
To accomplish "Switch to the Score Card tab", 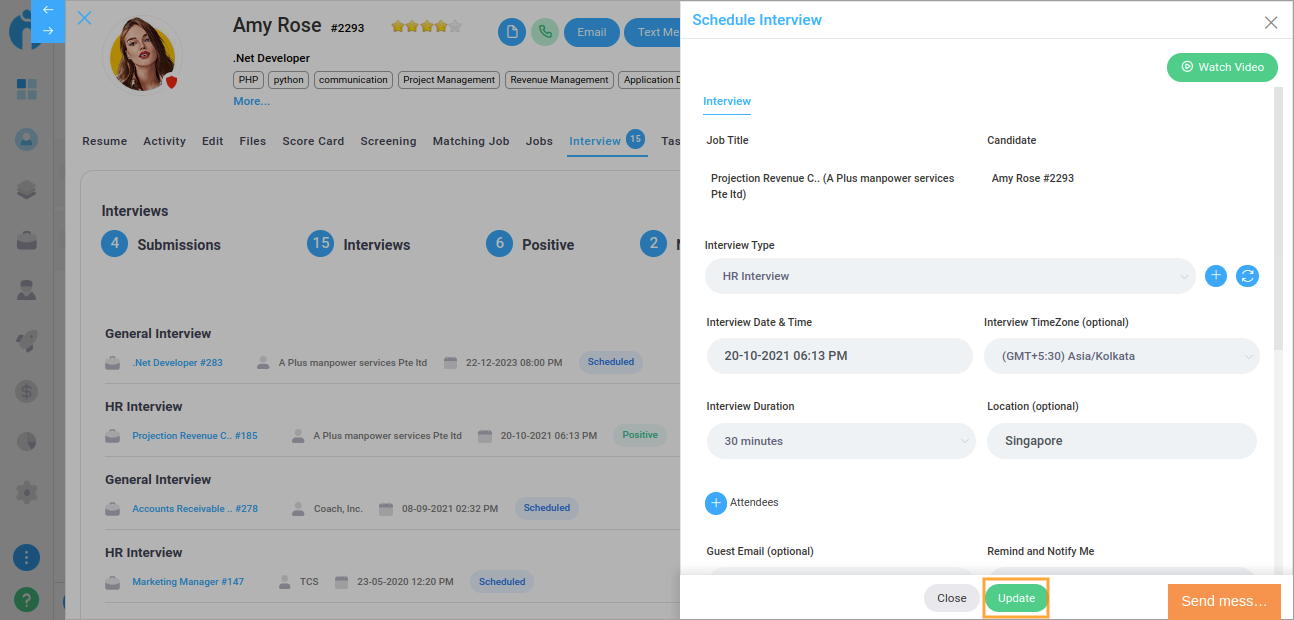I will click(313, 141).
